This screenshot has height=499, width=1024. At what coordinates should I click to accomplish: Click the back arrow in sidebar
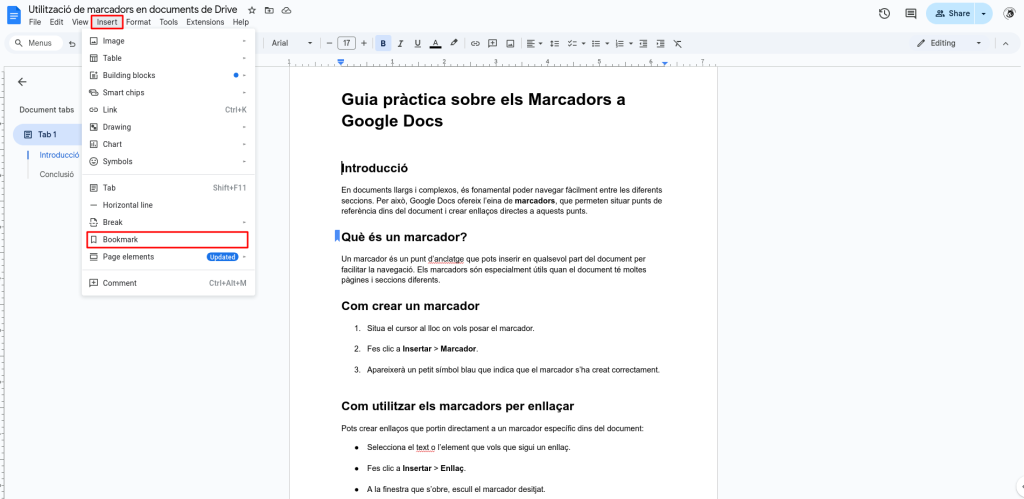click(22, 82)
